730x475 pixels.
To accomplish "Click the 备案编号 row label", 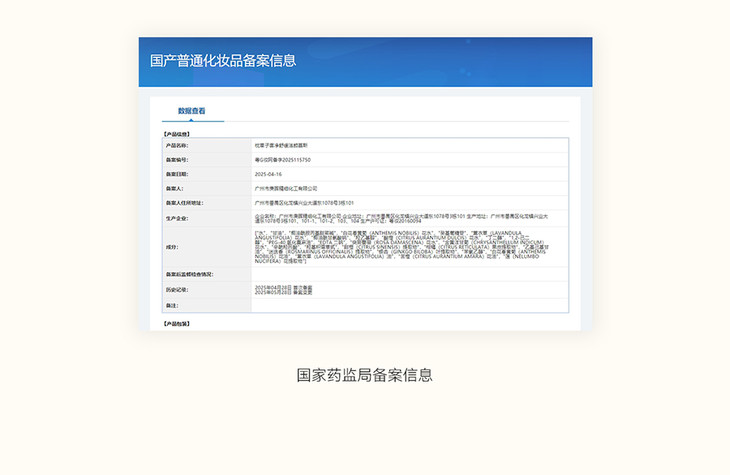I will point(176,159).
